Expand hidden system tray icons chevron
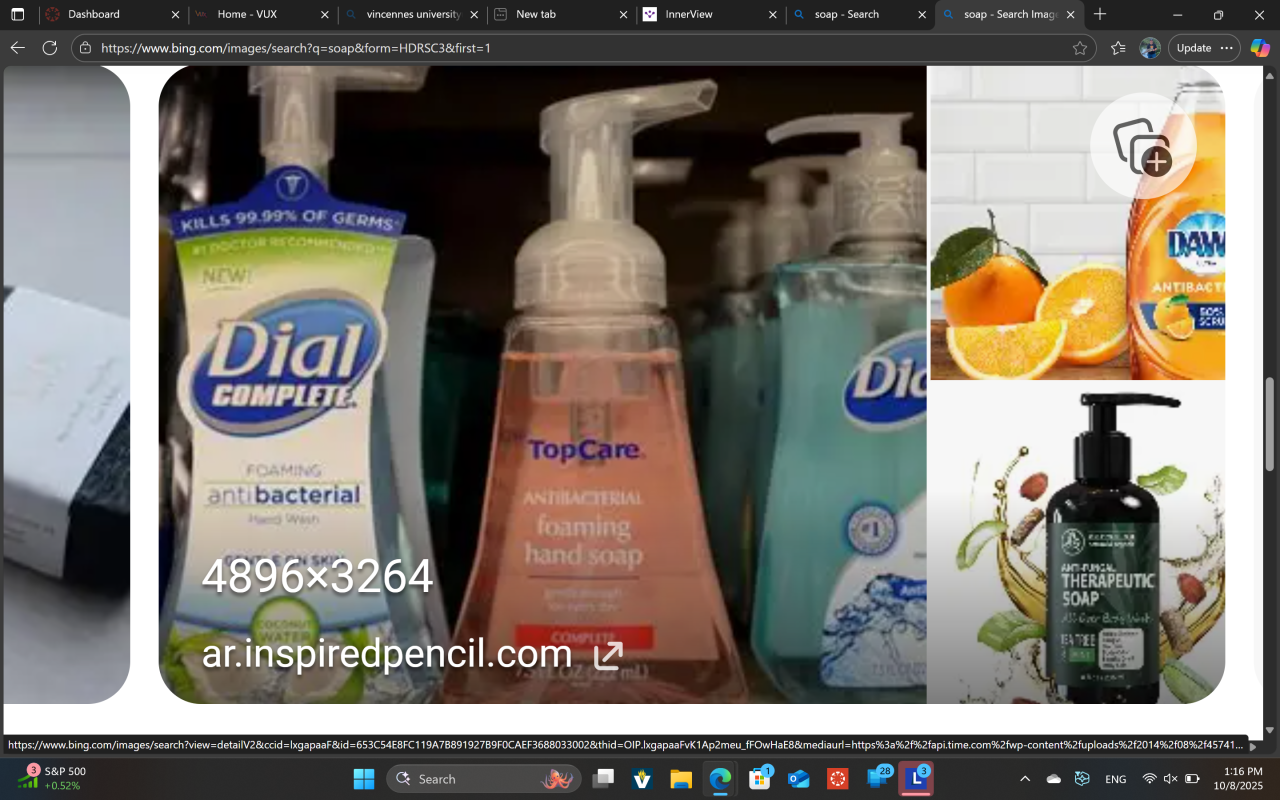This screenshot has width=1280, height=800. 1024,779
